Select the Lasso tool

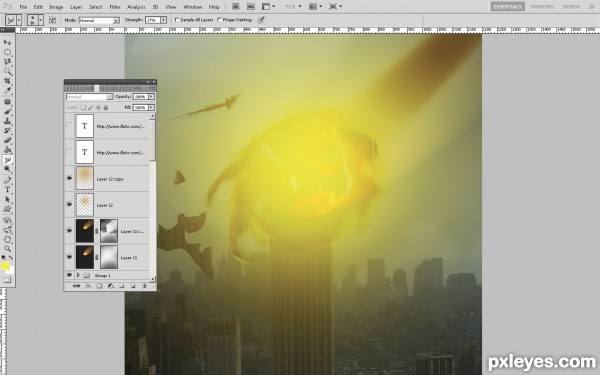click(7, 62)
